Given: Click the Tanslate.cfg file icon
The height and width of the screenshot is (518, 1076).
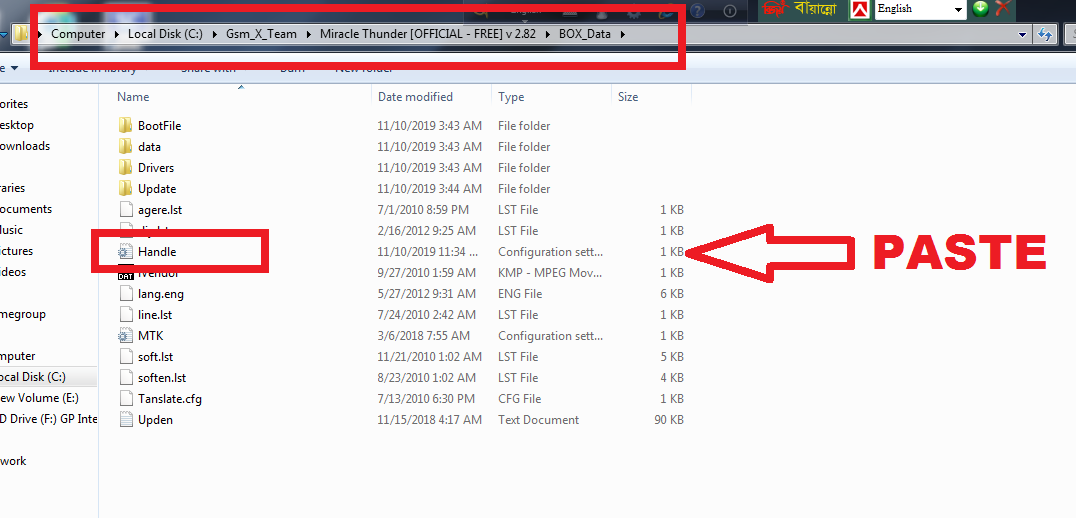Looking at the screenshot, I should [x=125, y=399].
